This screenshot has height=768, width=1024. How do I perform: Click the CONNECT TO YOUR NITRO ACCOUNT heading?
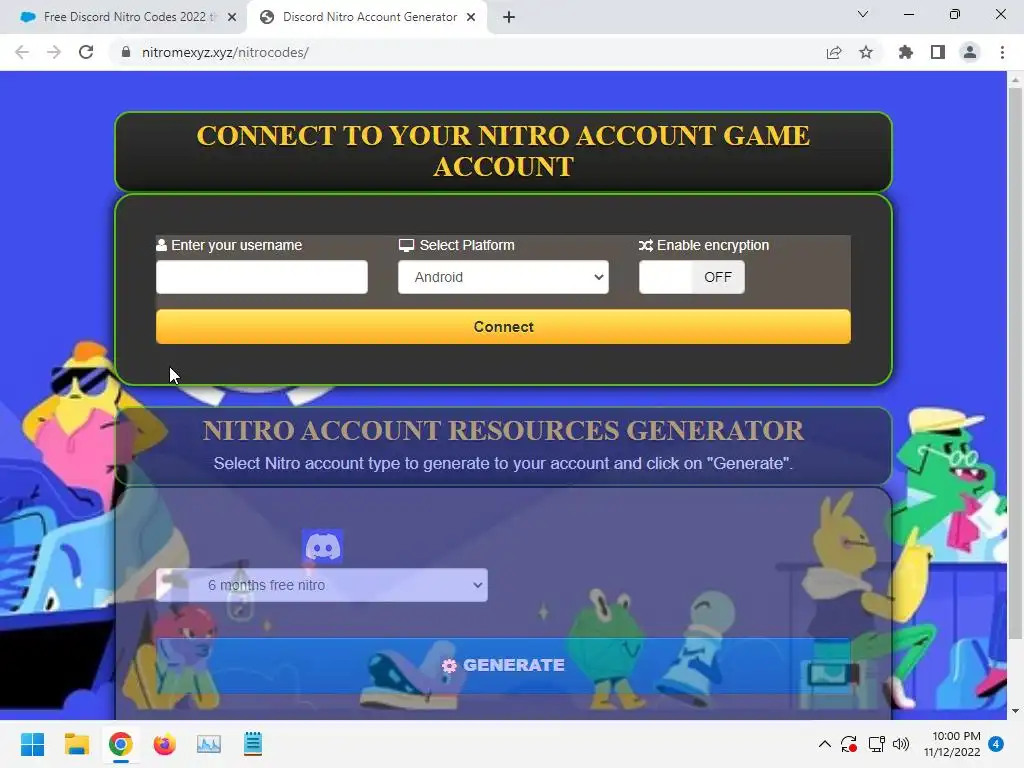[x=504, y=151]
